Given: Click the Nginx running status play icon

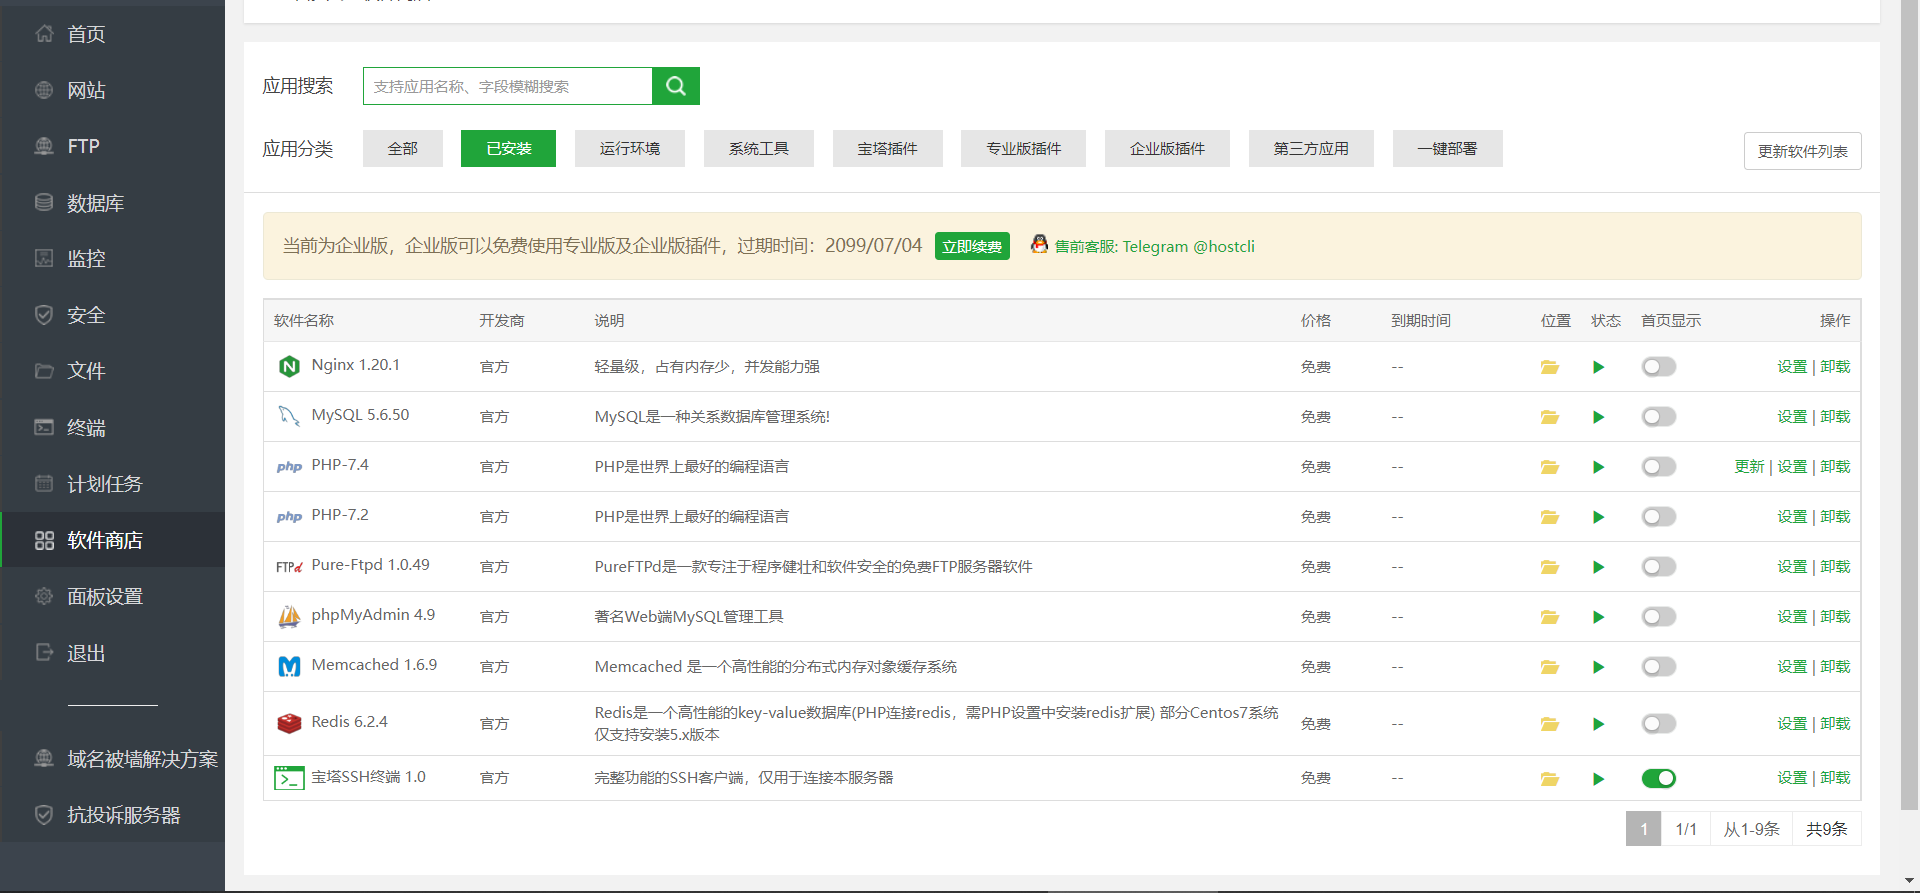Looking at the screenshot, I should pos(1598,367).
